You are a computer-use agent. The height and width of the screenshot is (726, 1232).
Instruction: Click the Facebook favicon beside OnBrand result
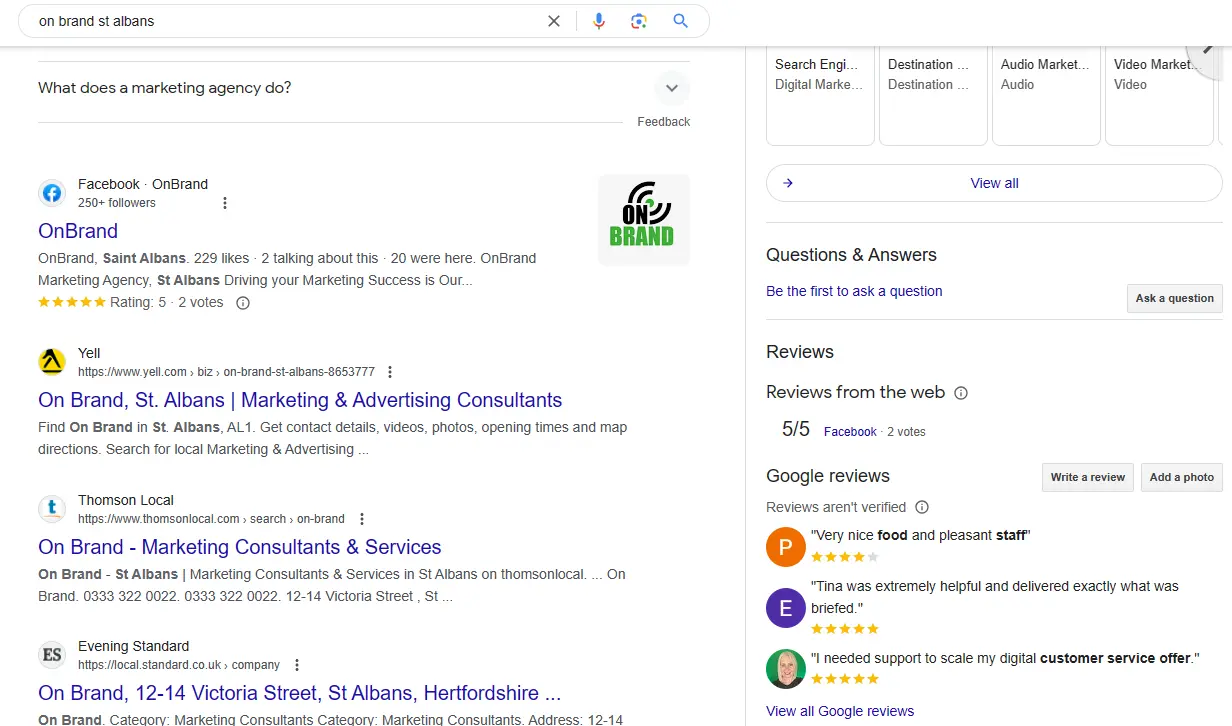pyautogui.click(x=52, y=192)
